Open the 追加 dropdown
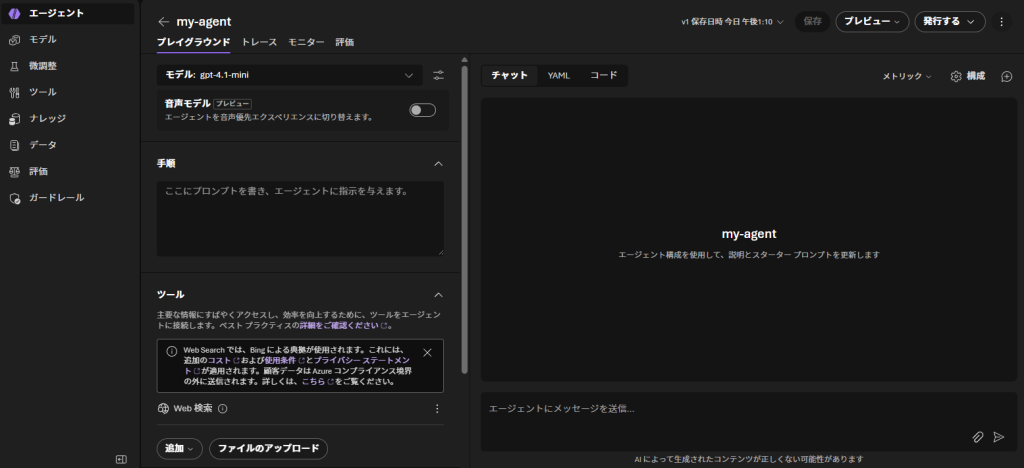1024x468 pixels. [180, 448]
